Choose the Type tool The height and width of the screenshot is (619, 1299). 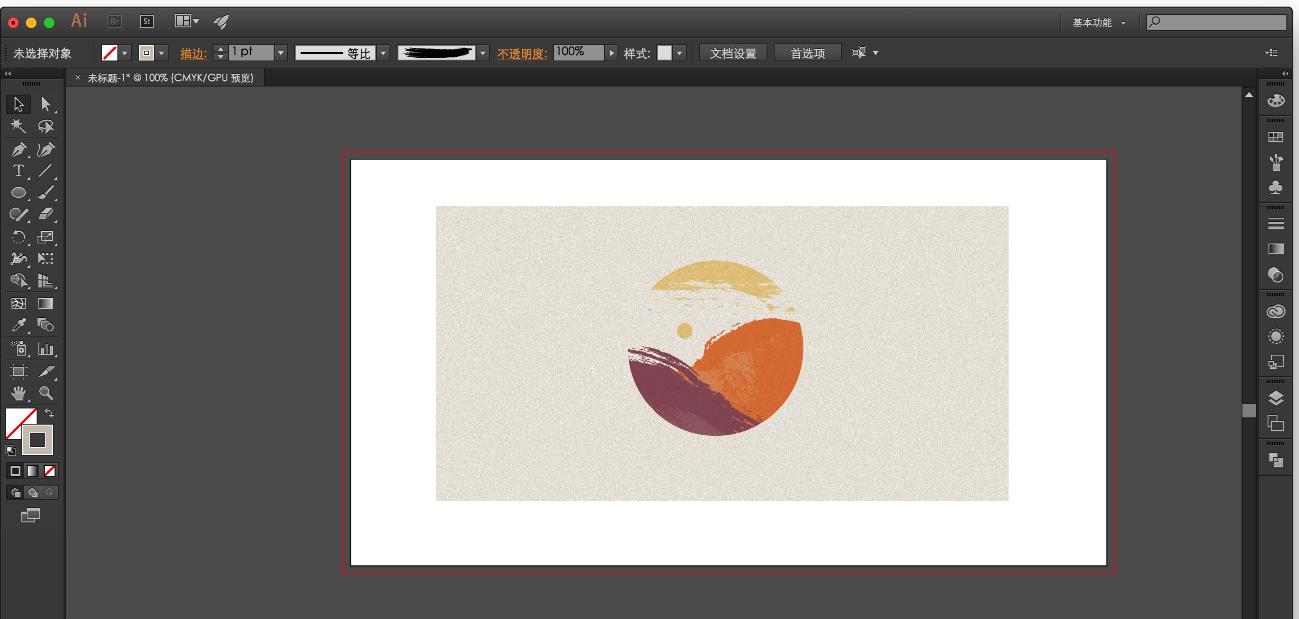tap(18, 170)
